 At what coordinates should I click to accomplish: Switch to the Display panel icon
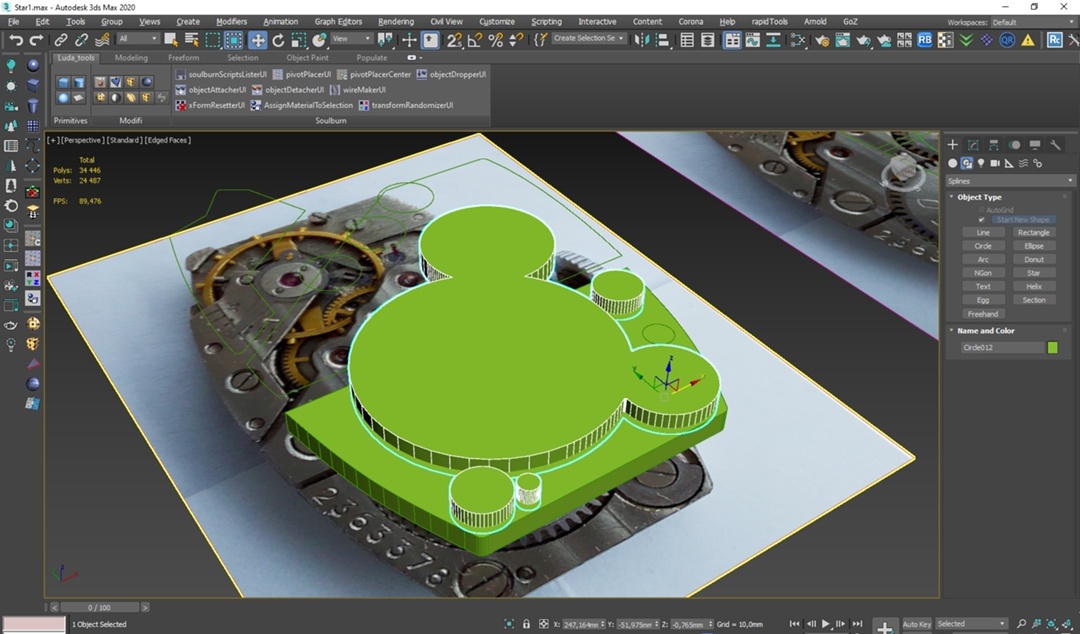tap(1035, 144)
